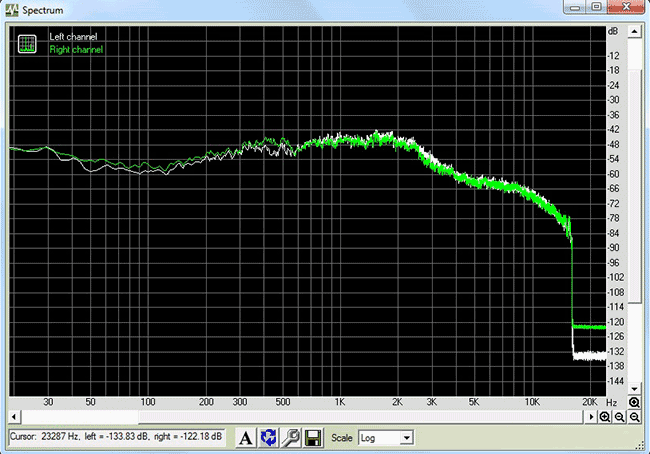
Task: Click the Left channel legend label
Action: coord(73,37)
